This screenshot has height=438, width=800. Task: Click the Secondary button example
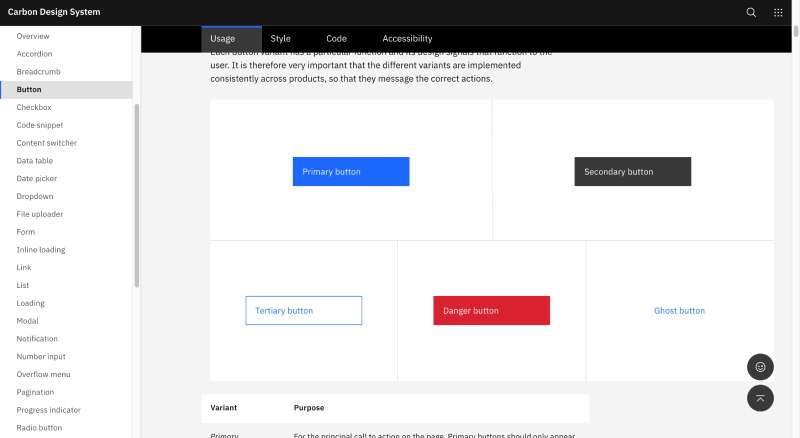633,172
